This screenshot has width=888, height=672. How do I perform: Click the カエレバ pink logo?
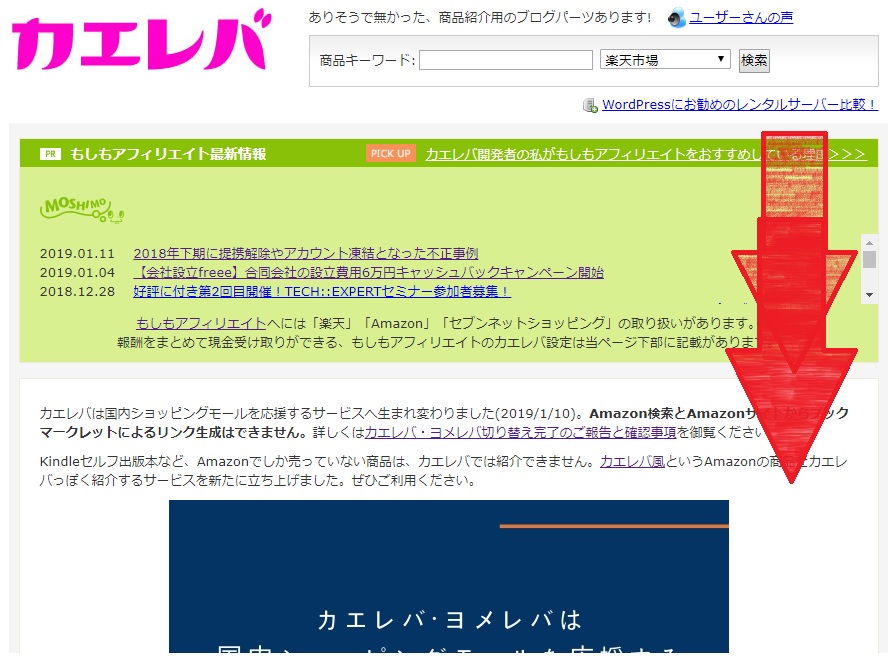(x=141, y=41)
